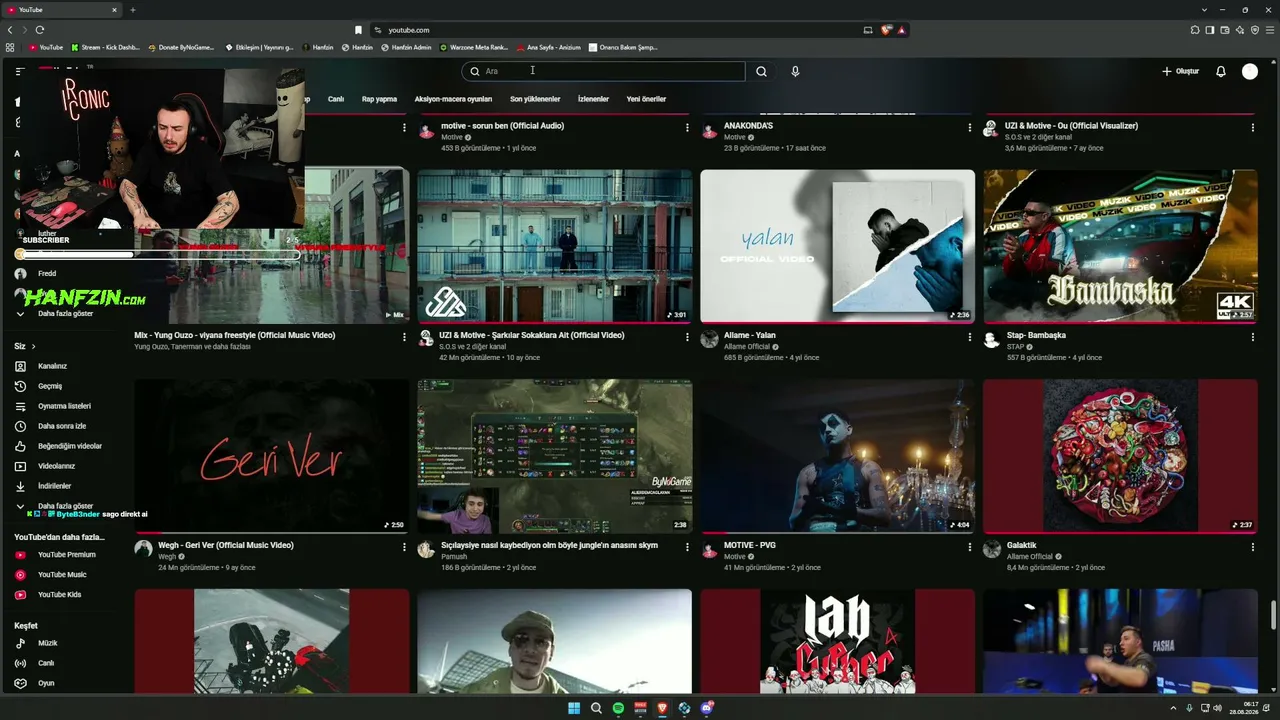Select the Aksiyon-macera oyunları chip
1280x720 pixels.
tap(453, 99)
